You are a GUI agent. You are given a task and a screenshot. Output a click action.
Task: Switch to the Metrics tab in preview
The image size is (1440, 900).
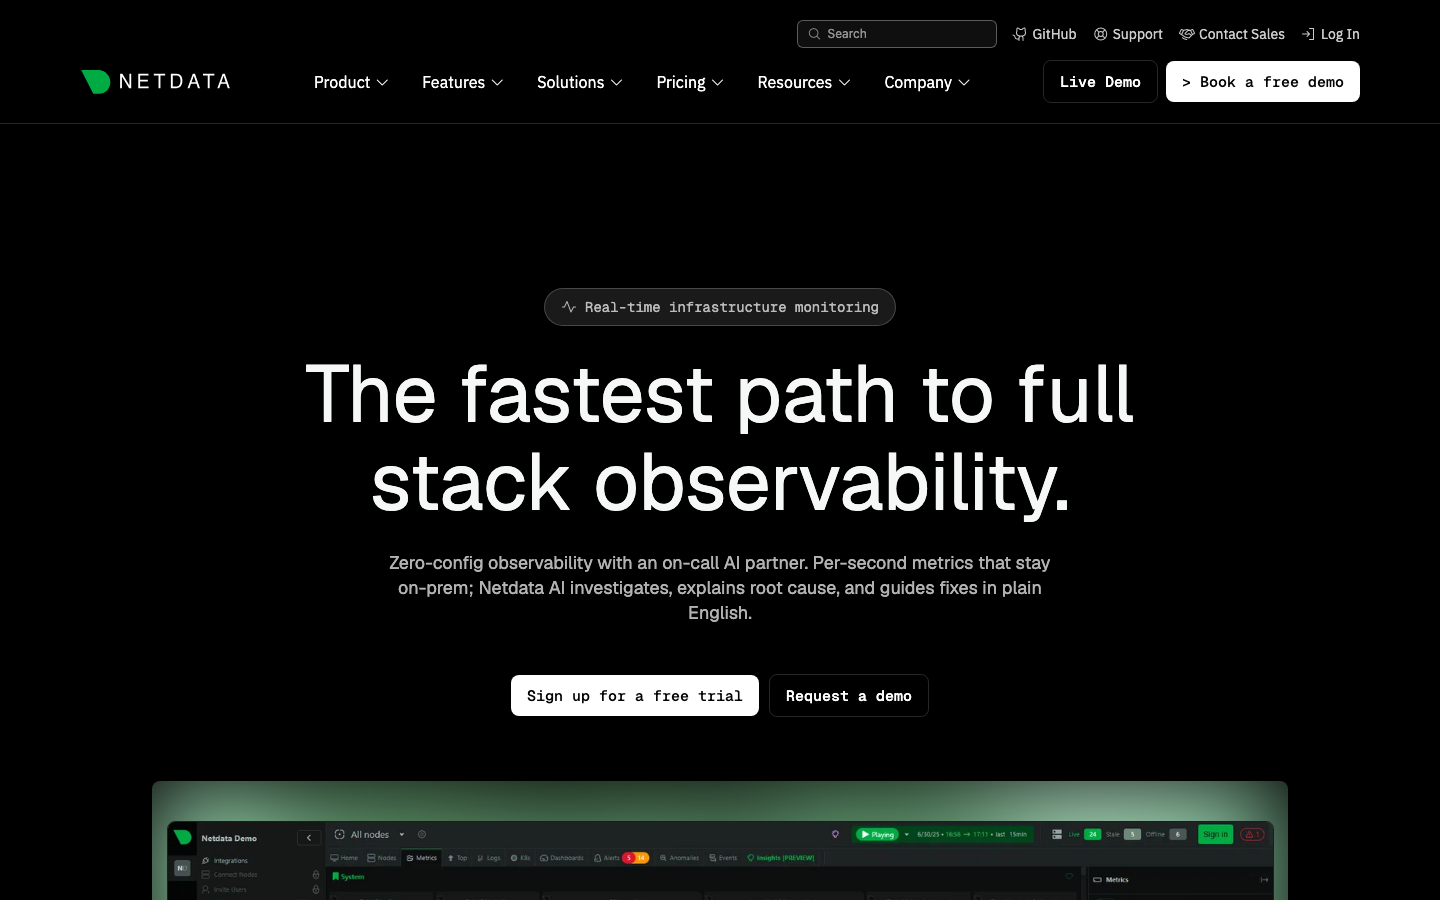coord(422,858)
